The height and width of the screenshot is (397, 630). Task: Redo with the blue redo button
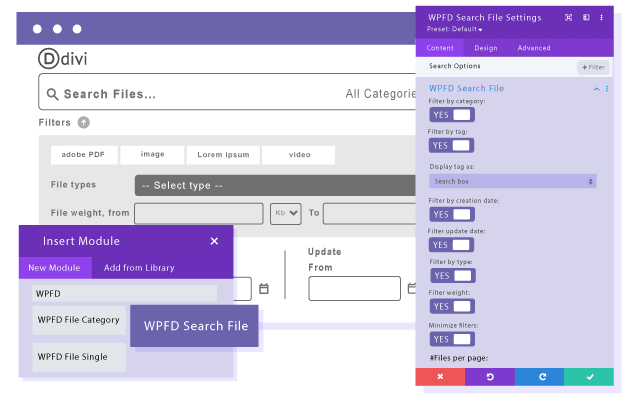pos(539,377)
